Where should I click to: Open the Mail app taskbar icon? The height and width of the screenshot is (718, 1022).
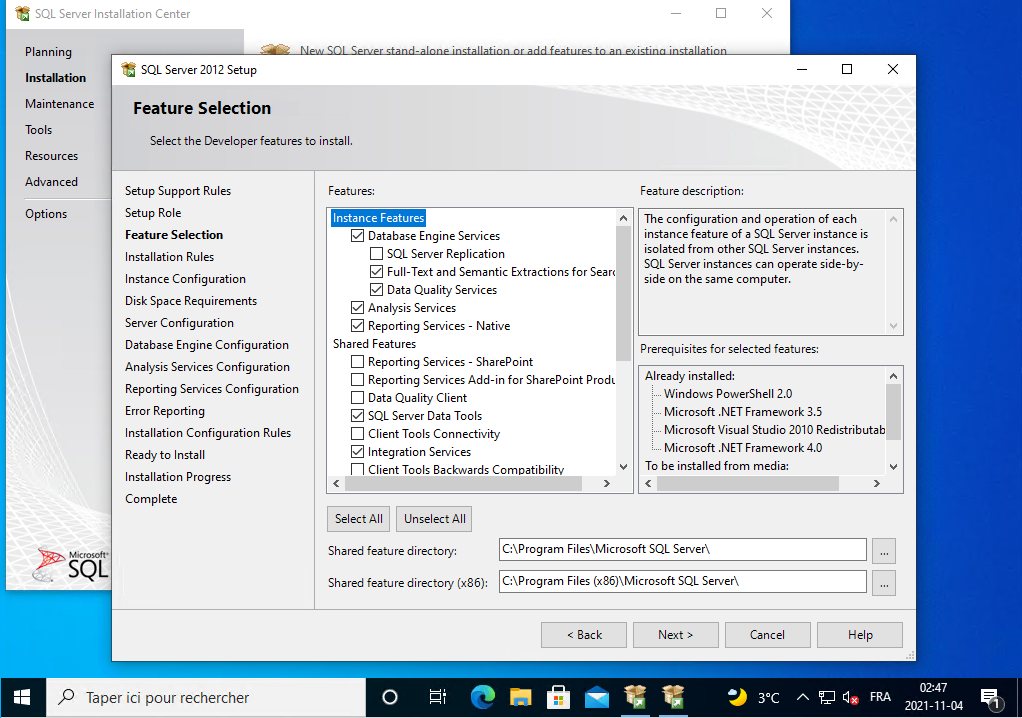tap(597, 697)
